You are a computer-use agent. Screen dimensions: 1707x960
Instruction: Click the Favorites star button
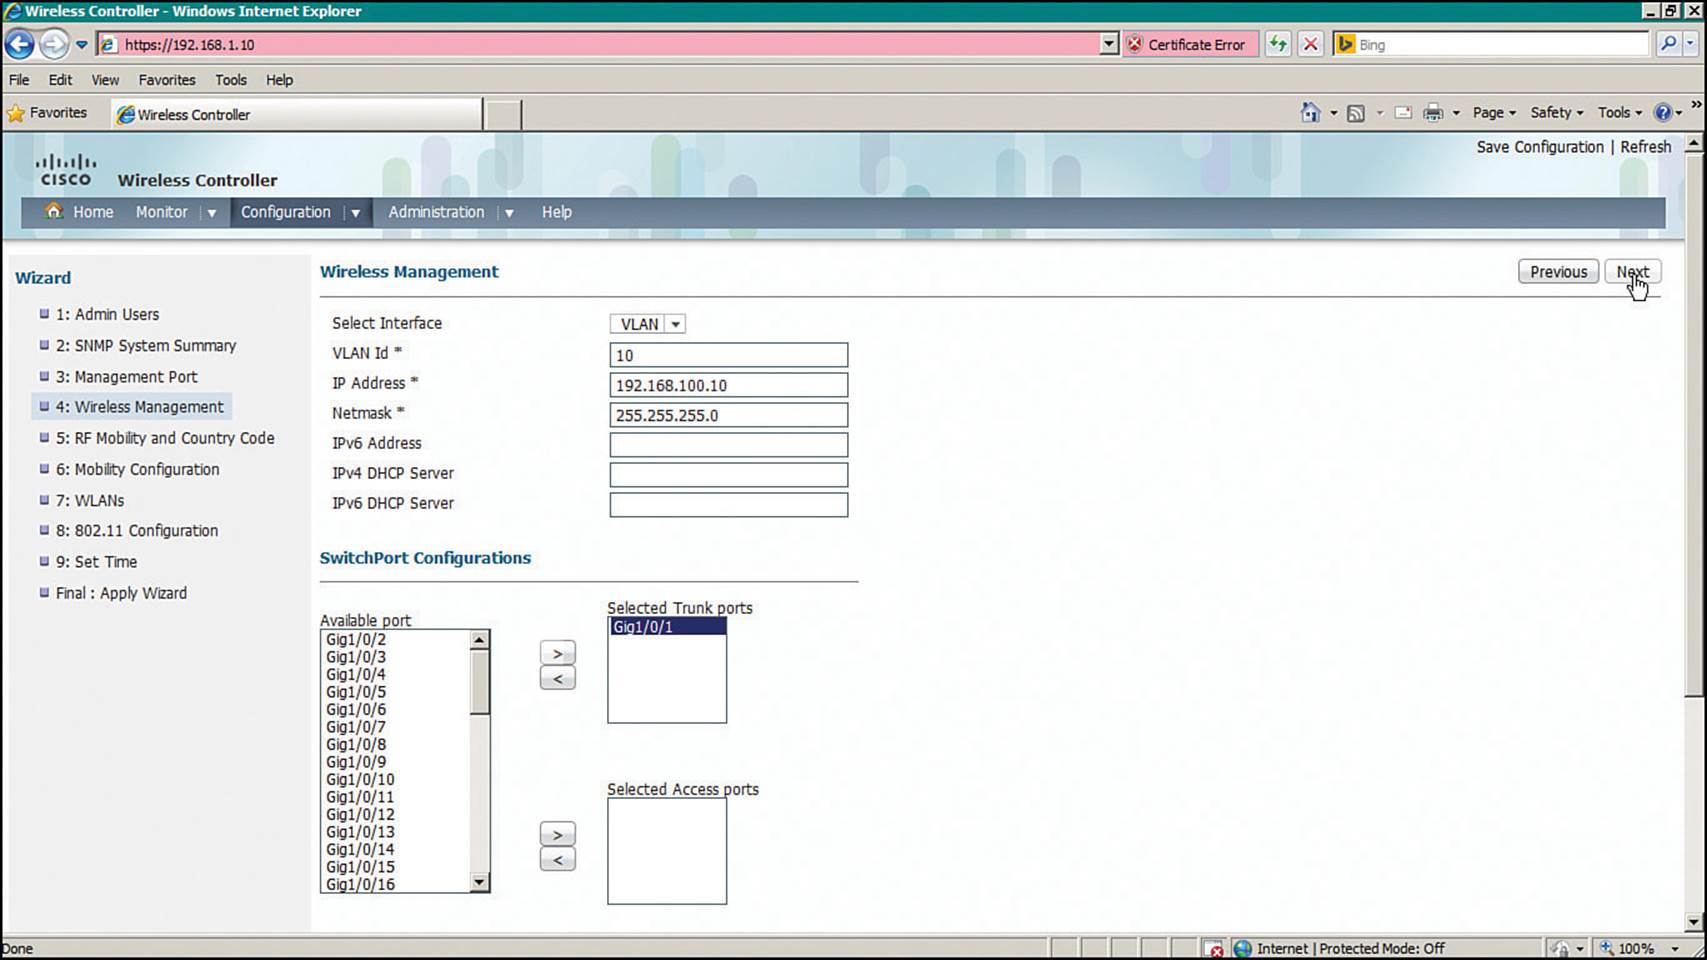[x=47, y=113]
